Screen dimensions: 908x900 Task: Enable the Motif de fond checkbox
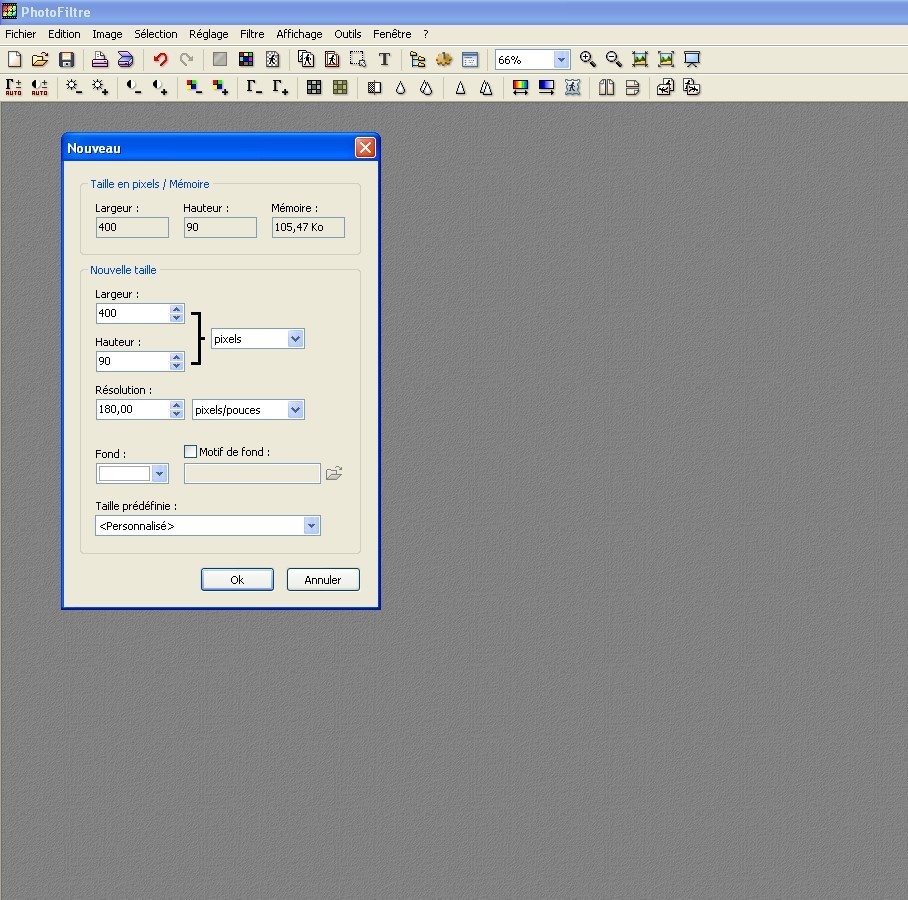coord(191,452)
